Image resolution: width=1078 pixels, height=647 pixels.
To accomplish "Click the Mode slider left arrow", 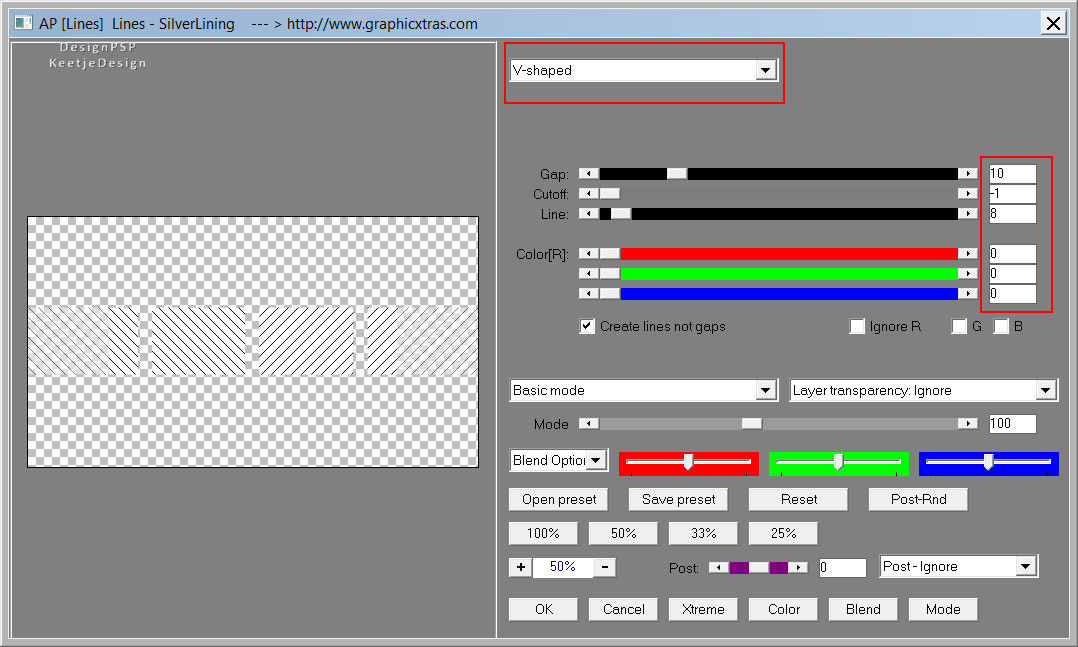I will click(x=589, y=424).
